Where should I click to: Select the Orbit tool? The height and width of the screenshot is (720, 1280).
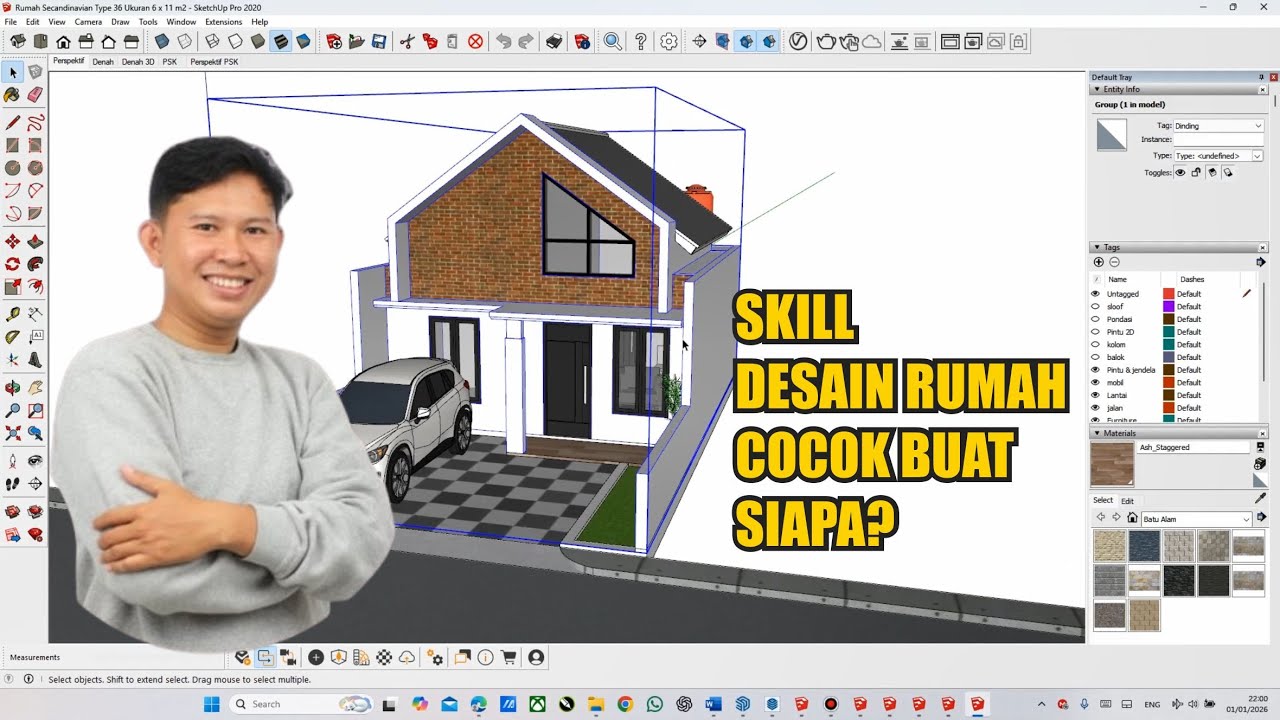click(13, 387)
